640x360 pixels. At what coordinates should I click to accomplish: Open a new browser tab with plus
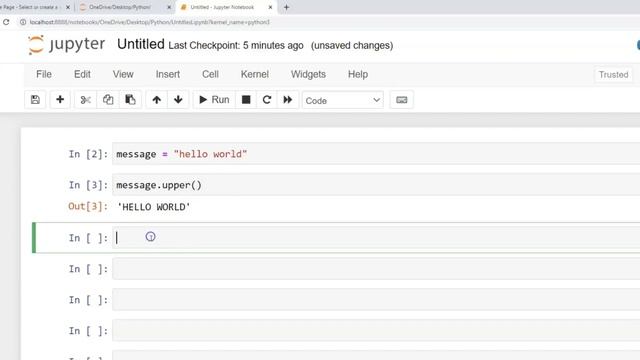tap(287, 7)
